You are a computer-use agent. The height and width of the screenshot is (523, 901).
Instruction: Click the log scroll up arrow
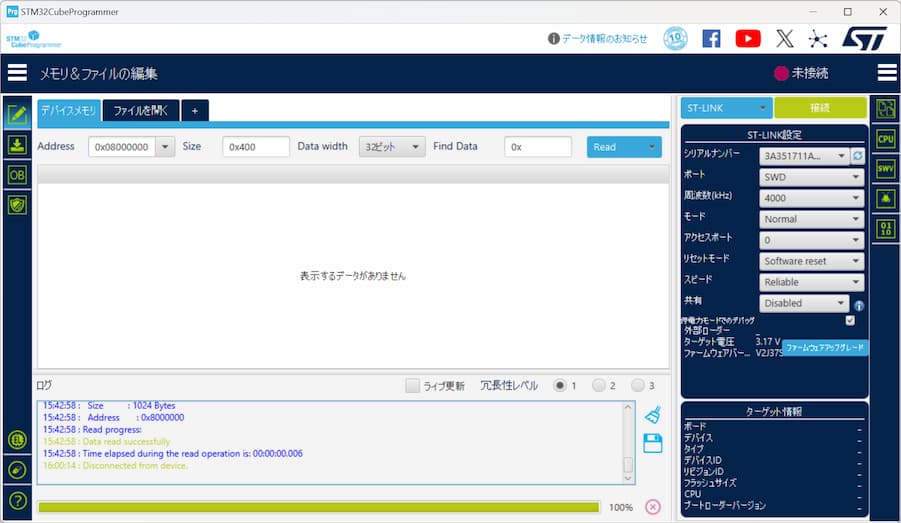pyautogui.click(x=628, y=407)
